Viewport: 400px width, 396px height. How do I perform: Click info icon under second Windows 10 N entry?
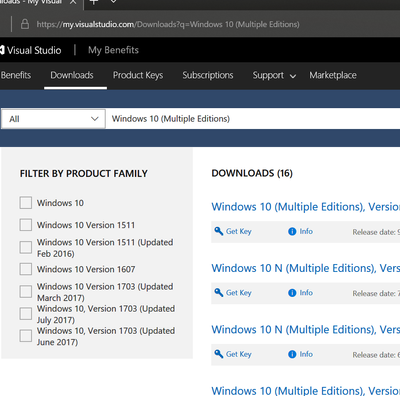coord(292,354)
